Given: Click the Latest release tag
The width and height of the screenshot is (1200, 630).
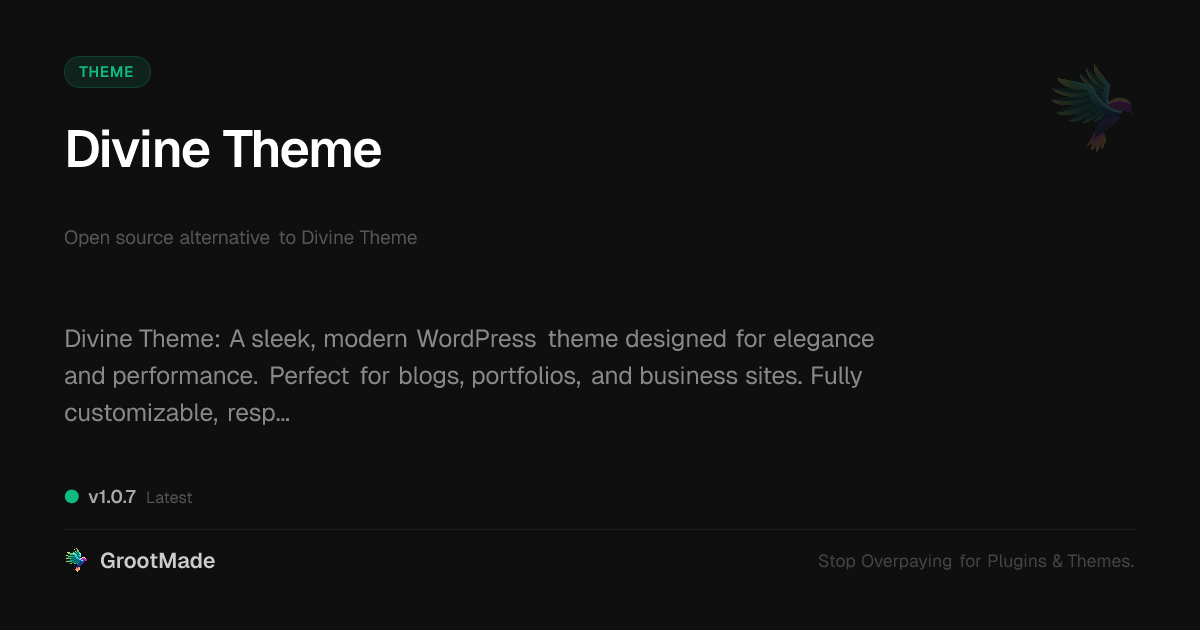Looking at the screenshot, I should click(169, 498).
